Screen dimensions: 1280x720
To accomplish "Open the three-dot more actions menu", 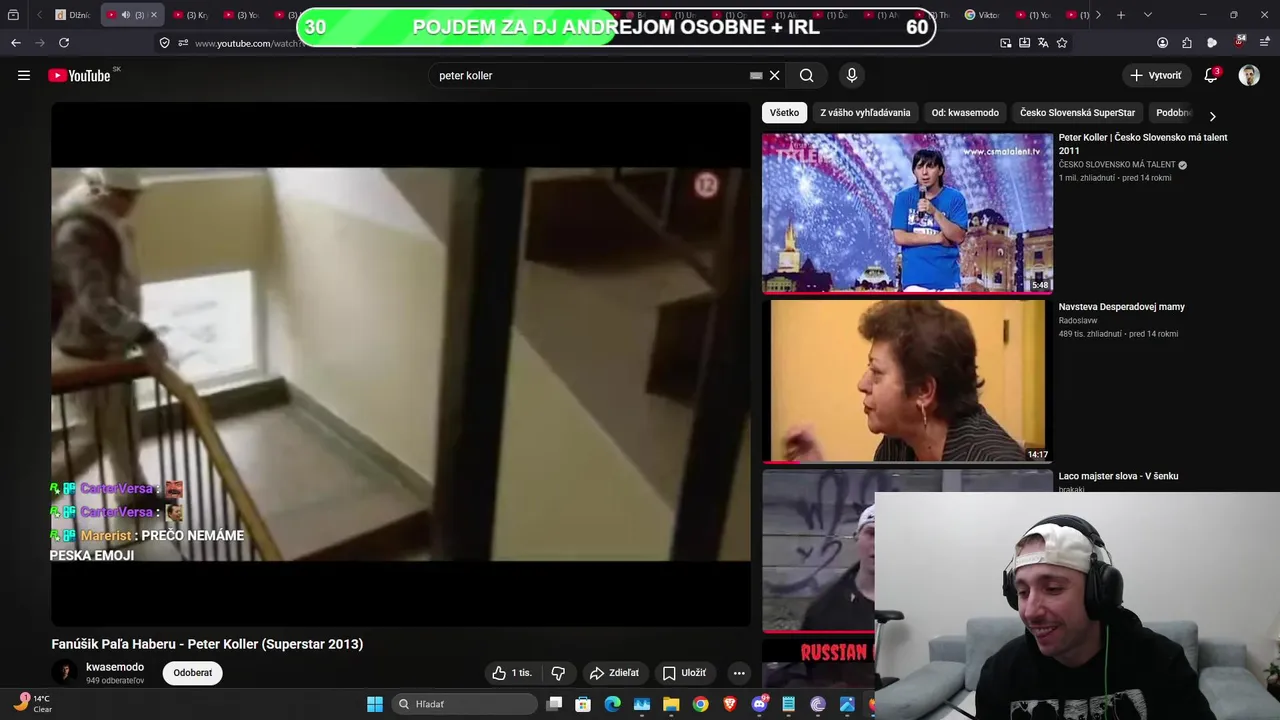I will (739, 673).
